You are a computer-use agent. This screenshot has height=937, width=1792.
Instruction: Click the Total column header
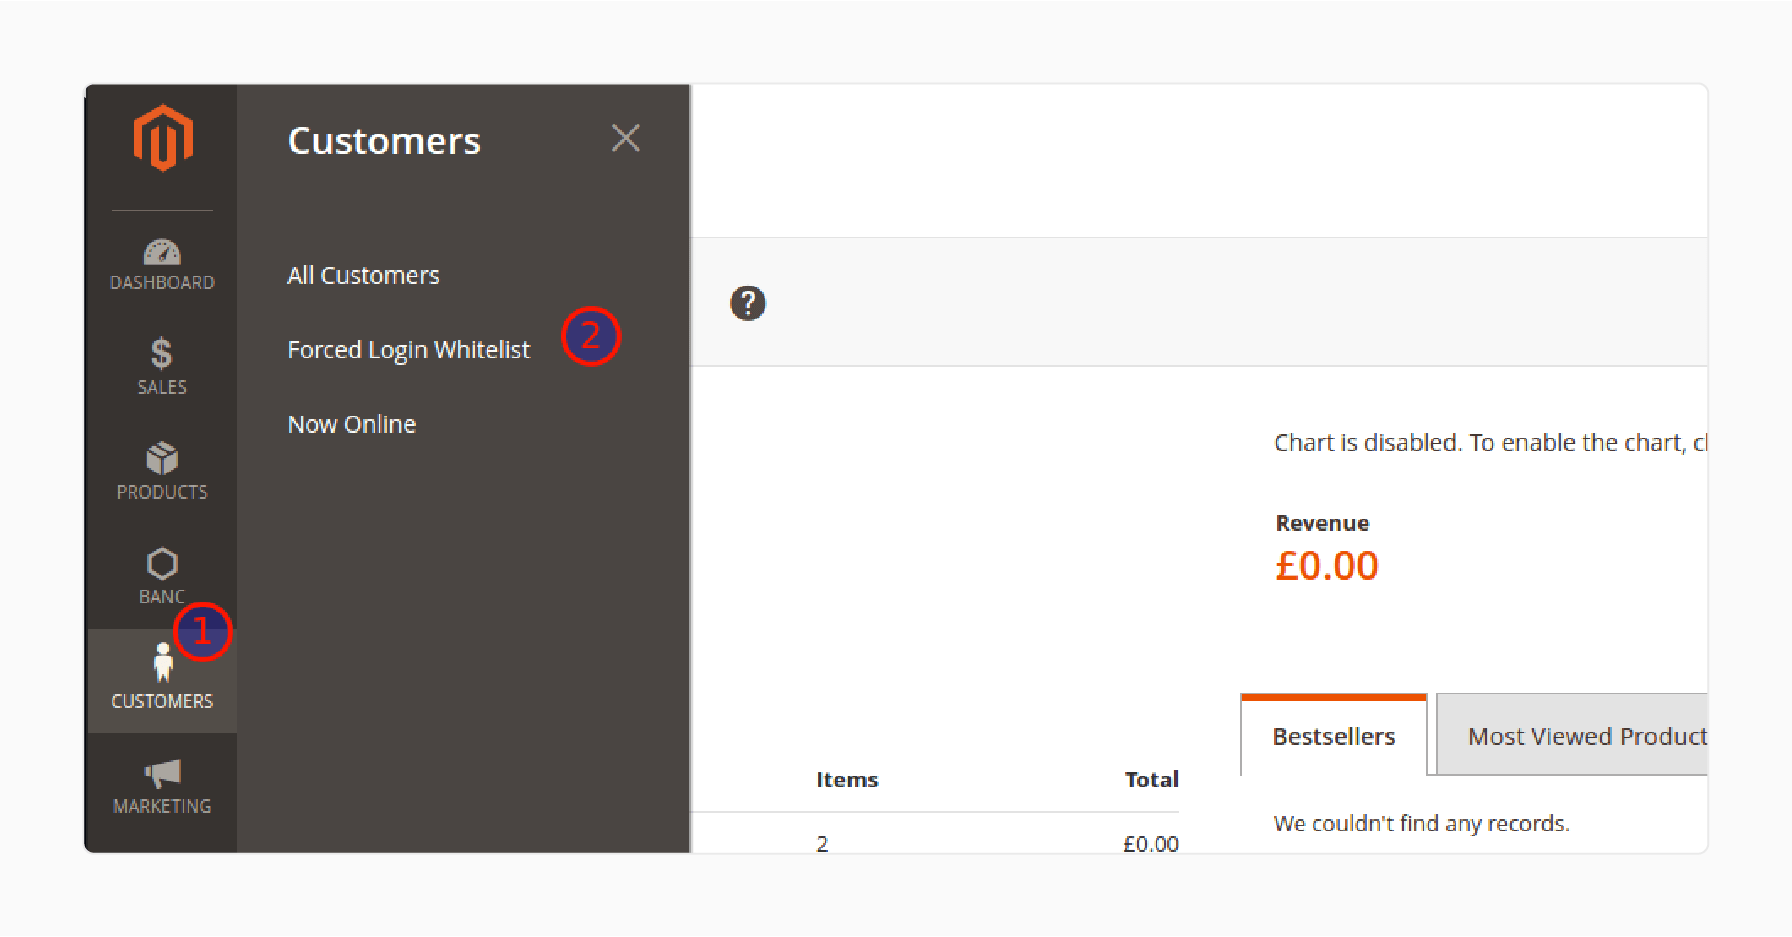coord(1151,779)
